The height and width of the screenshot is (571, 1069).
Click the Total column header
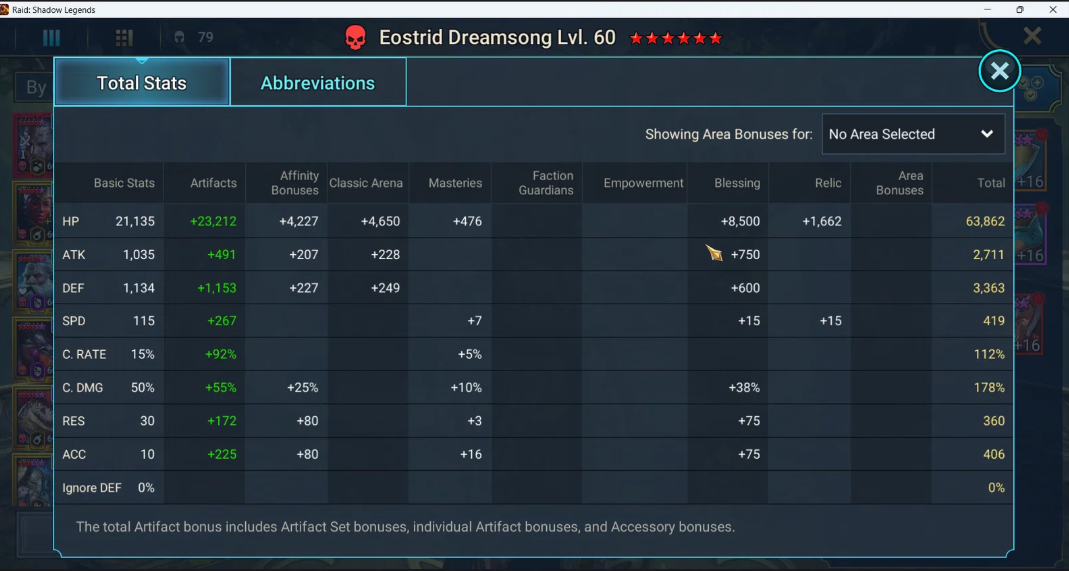tap(991, 183)
